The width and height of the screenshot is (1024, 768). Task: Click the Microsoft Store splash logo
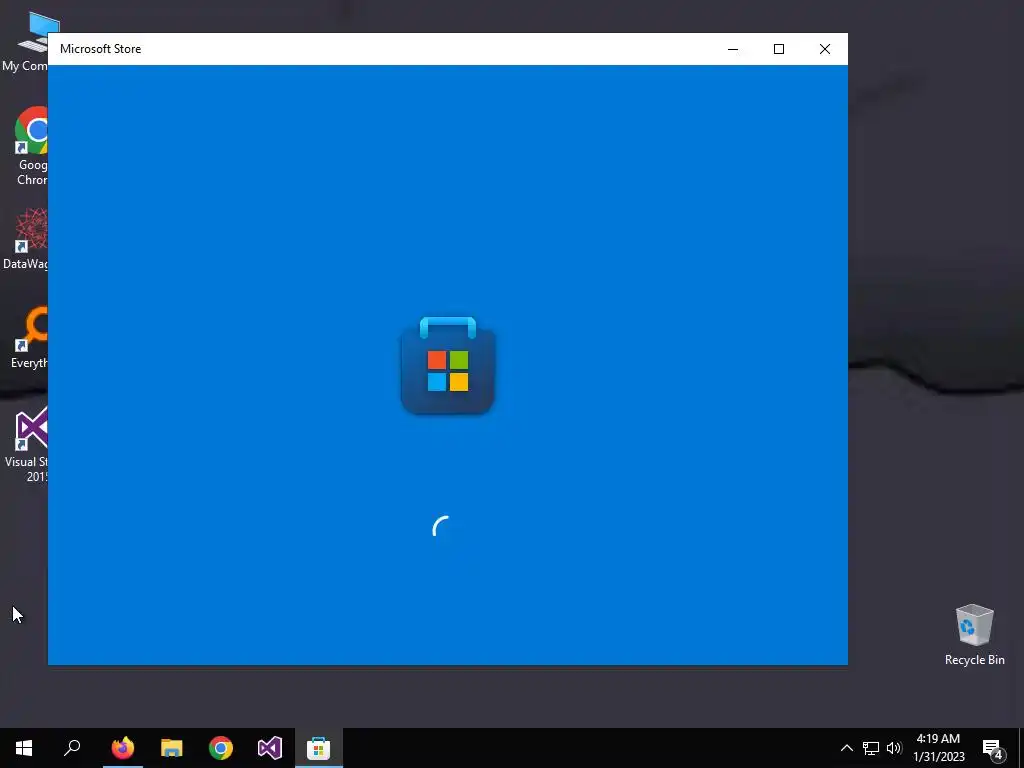point(448,365)
